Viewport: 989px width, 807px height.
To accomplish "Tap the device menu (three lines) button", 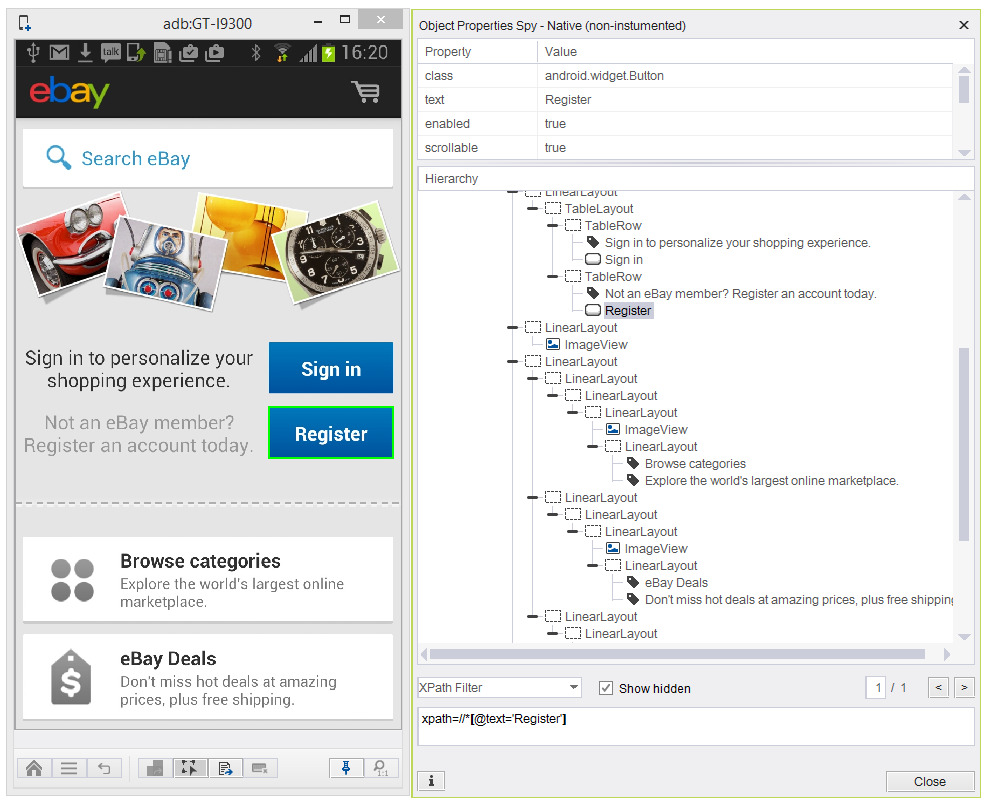I will pos(69,768).
